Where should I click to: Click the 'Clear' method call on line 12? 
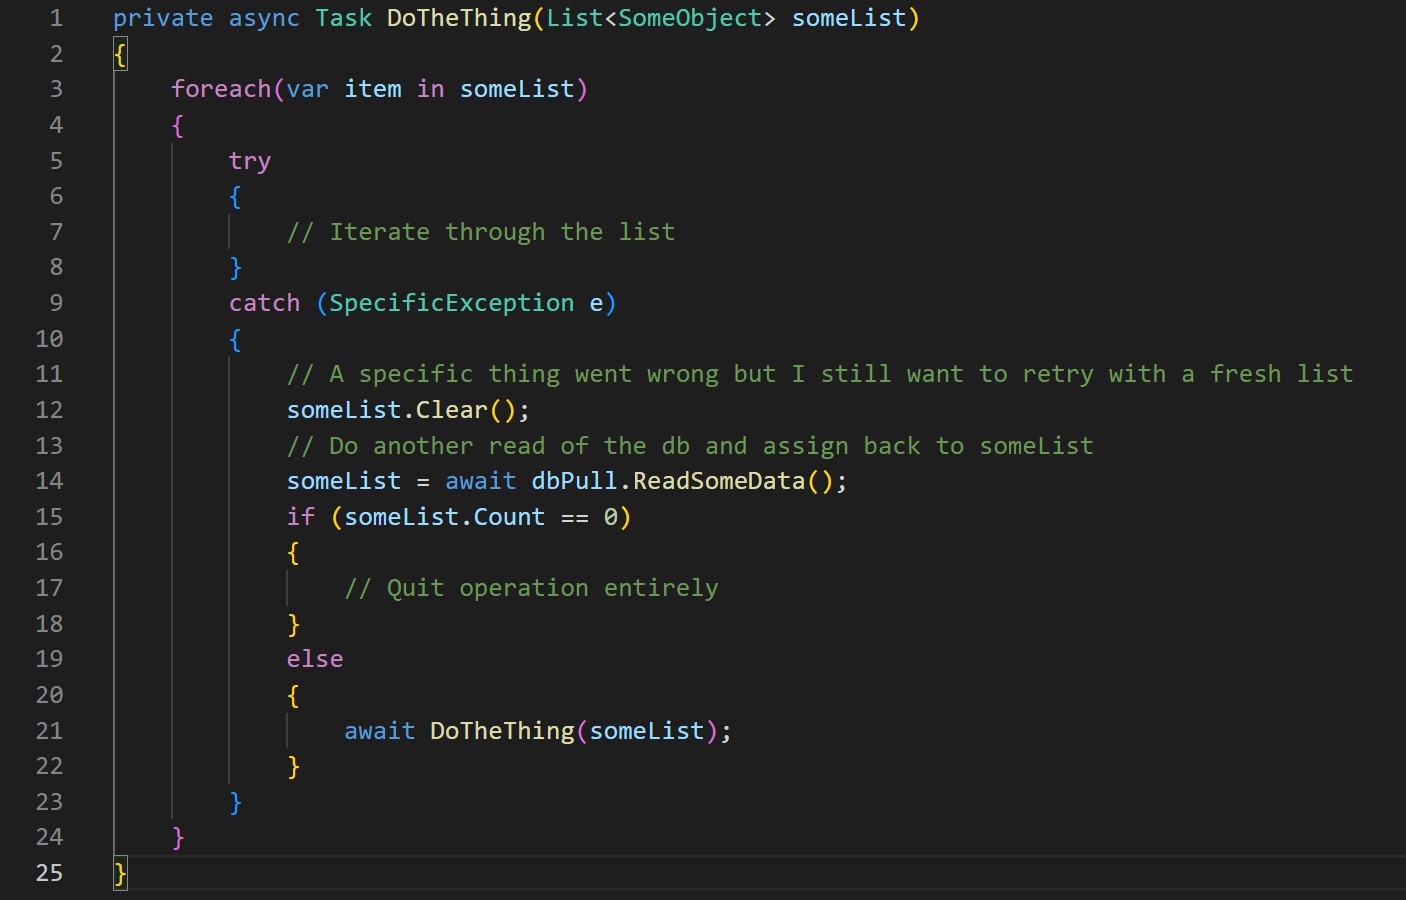tap(452, 410)
